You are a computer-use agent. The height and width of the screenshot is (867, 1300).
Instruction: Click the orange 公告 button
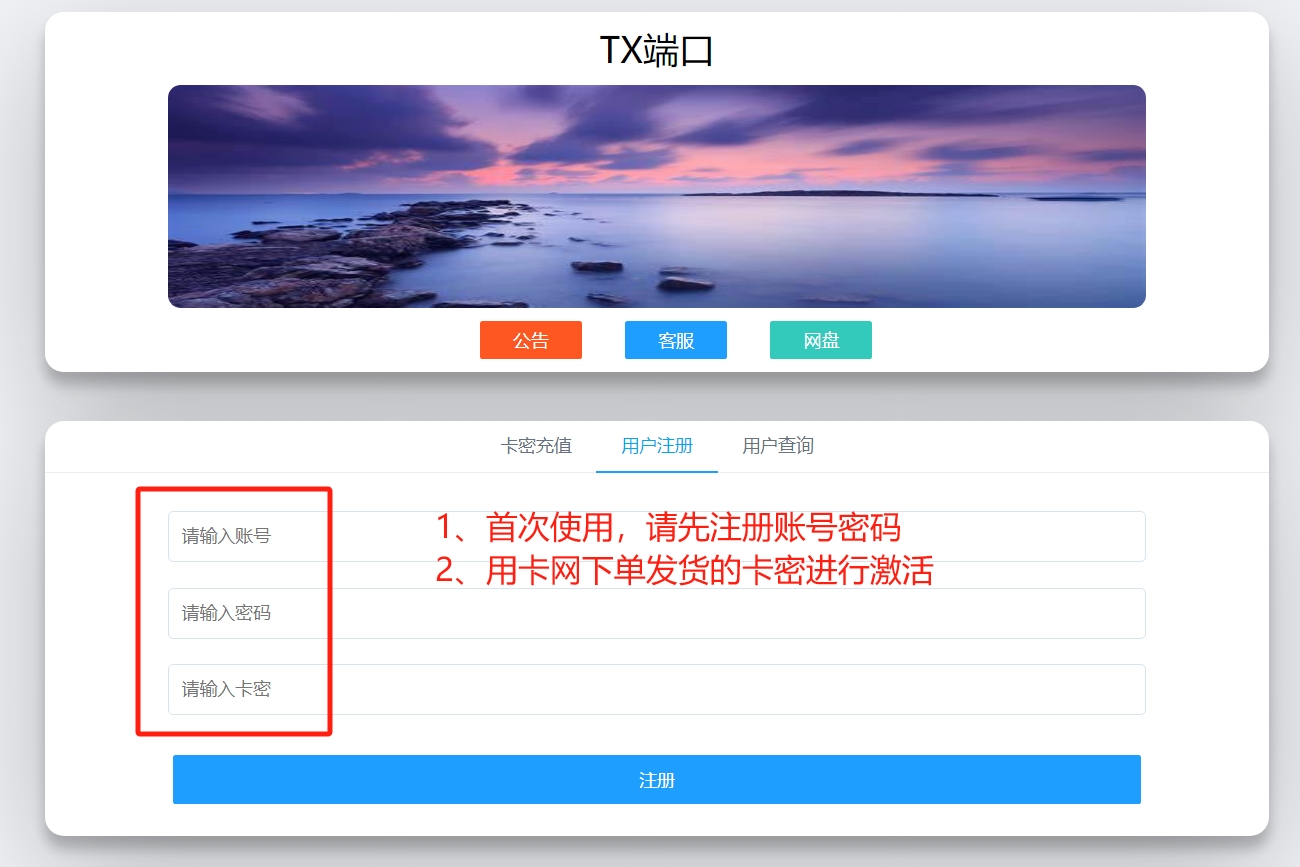(x=531, y=340)
